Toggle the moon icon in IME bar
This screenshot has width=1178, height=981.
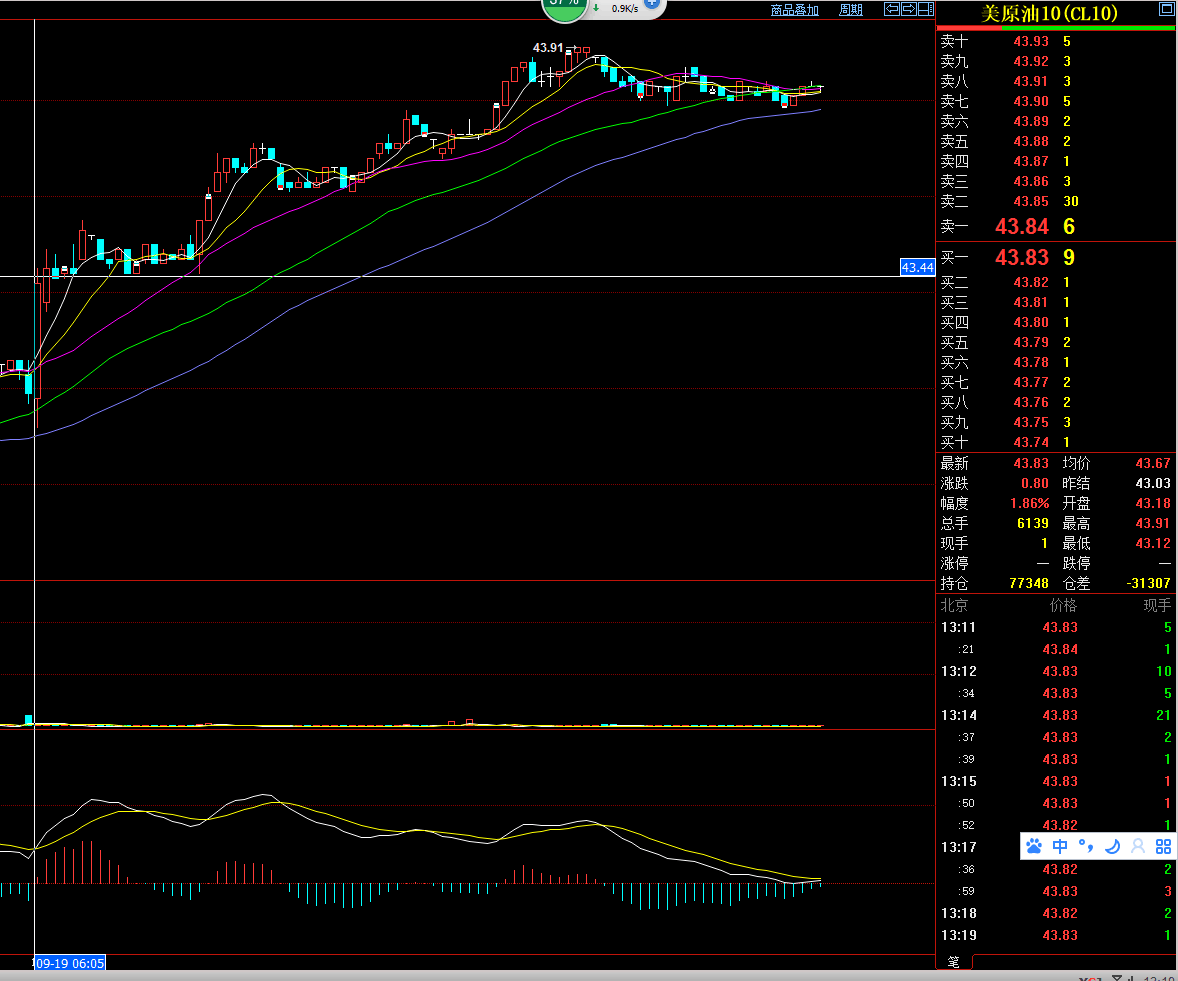tap(1111, 847)
